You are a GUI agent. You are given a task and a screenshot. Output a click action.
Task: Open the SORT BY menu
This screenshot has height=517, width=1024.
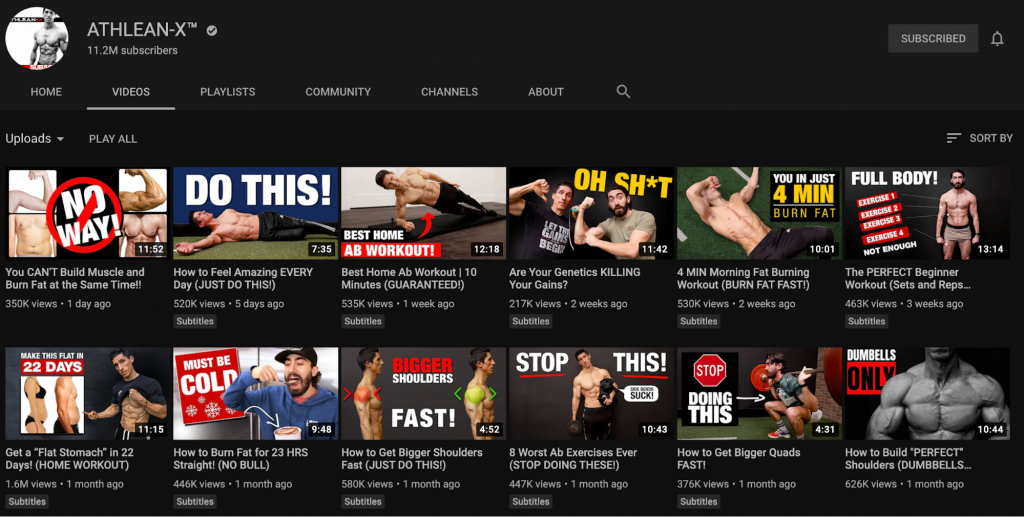pos(980,138)
